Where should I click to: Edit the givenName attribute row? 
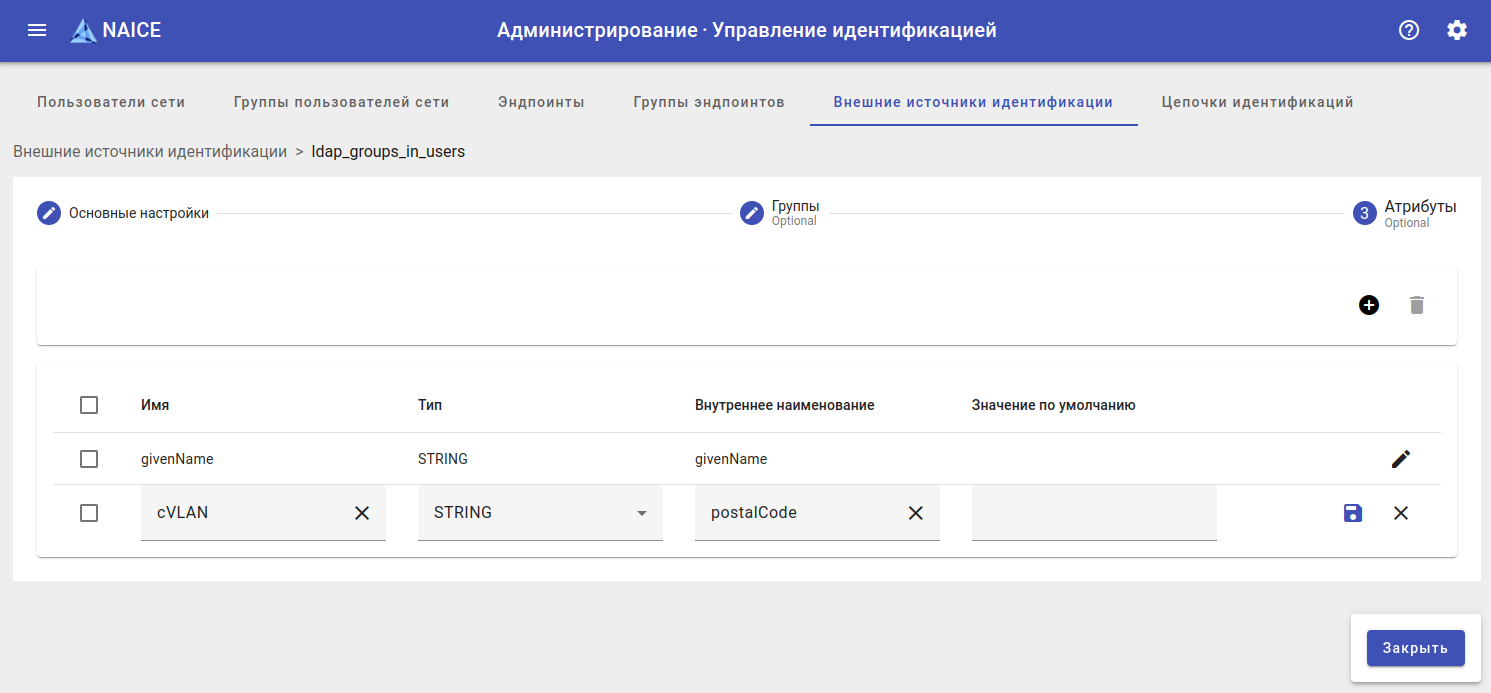pyautogui.click(x=1401, y=459)
